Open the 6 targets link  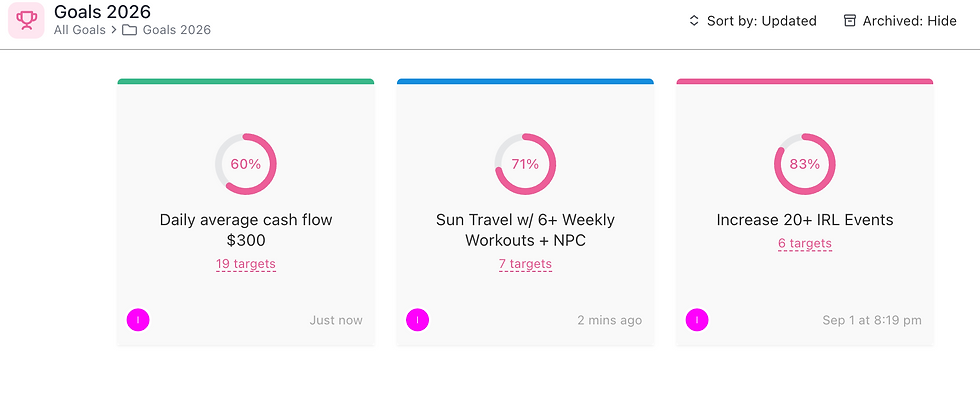pyautogui.click(x=805, y=243)
